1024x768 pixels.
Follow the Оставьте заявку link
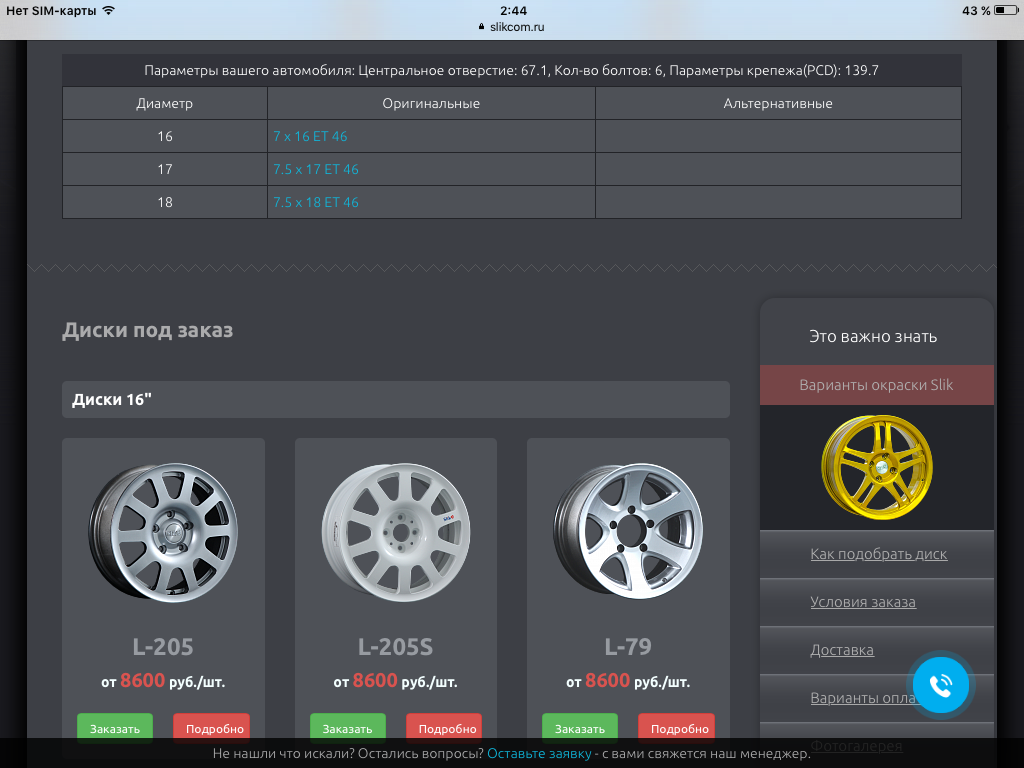tap(539, 753)
